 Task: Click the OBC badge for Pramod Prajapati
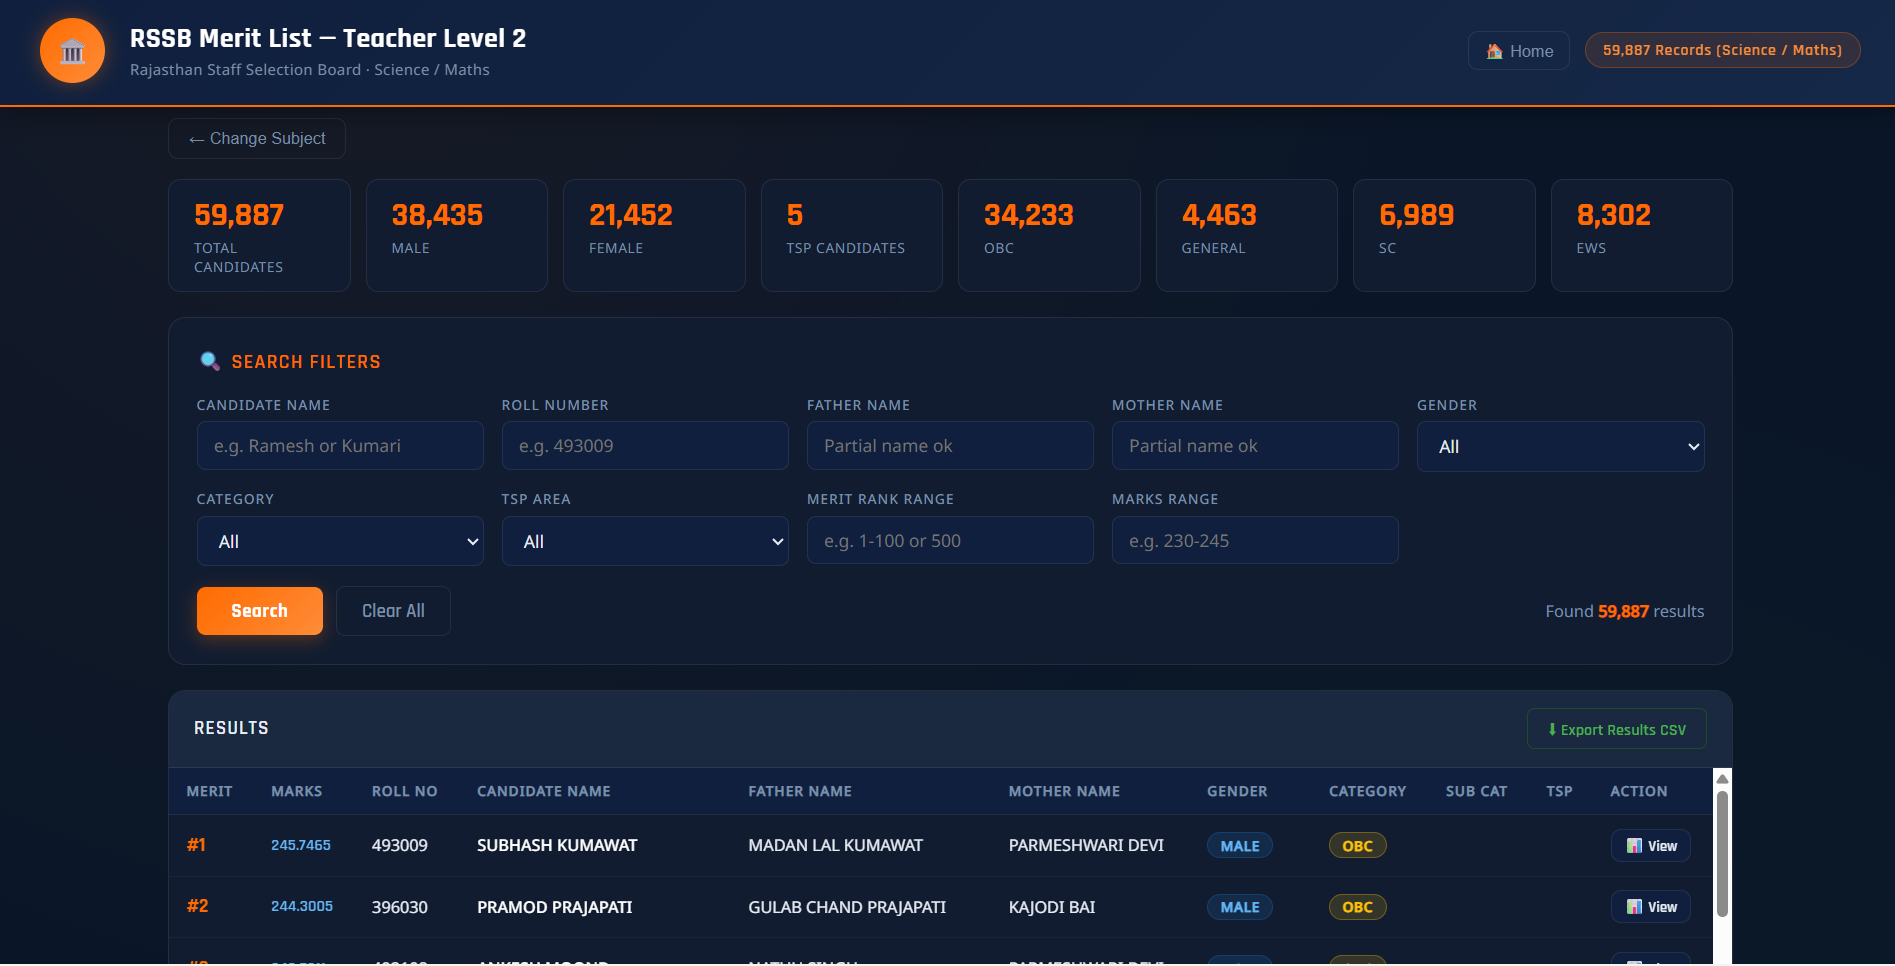click(x=1357, y=907)
